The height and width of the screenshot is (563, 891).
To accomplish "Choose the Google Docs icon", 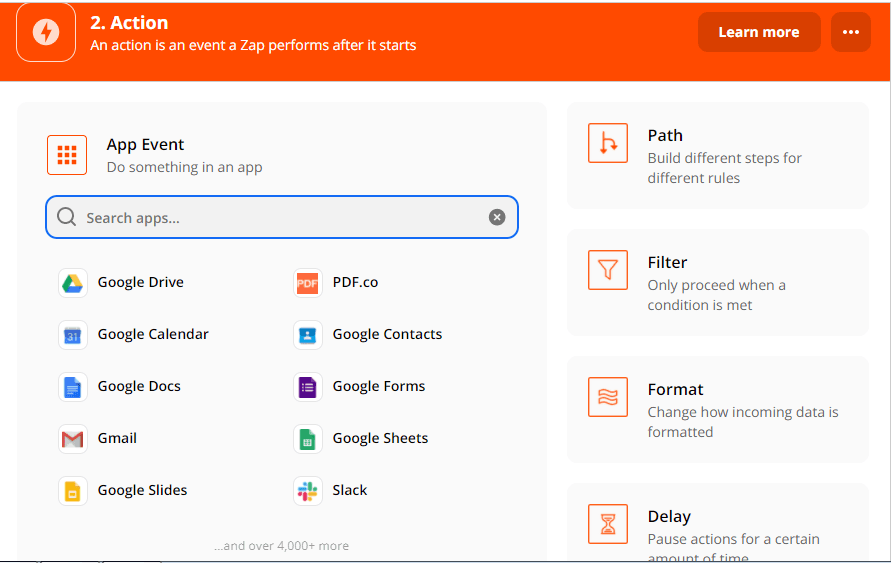I will 73,387.
